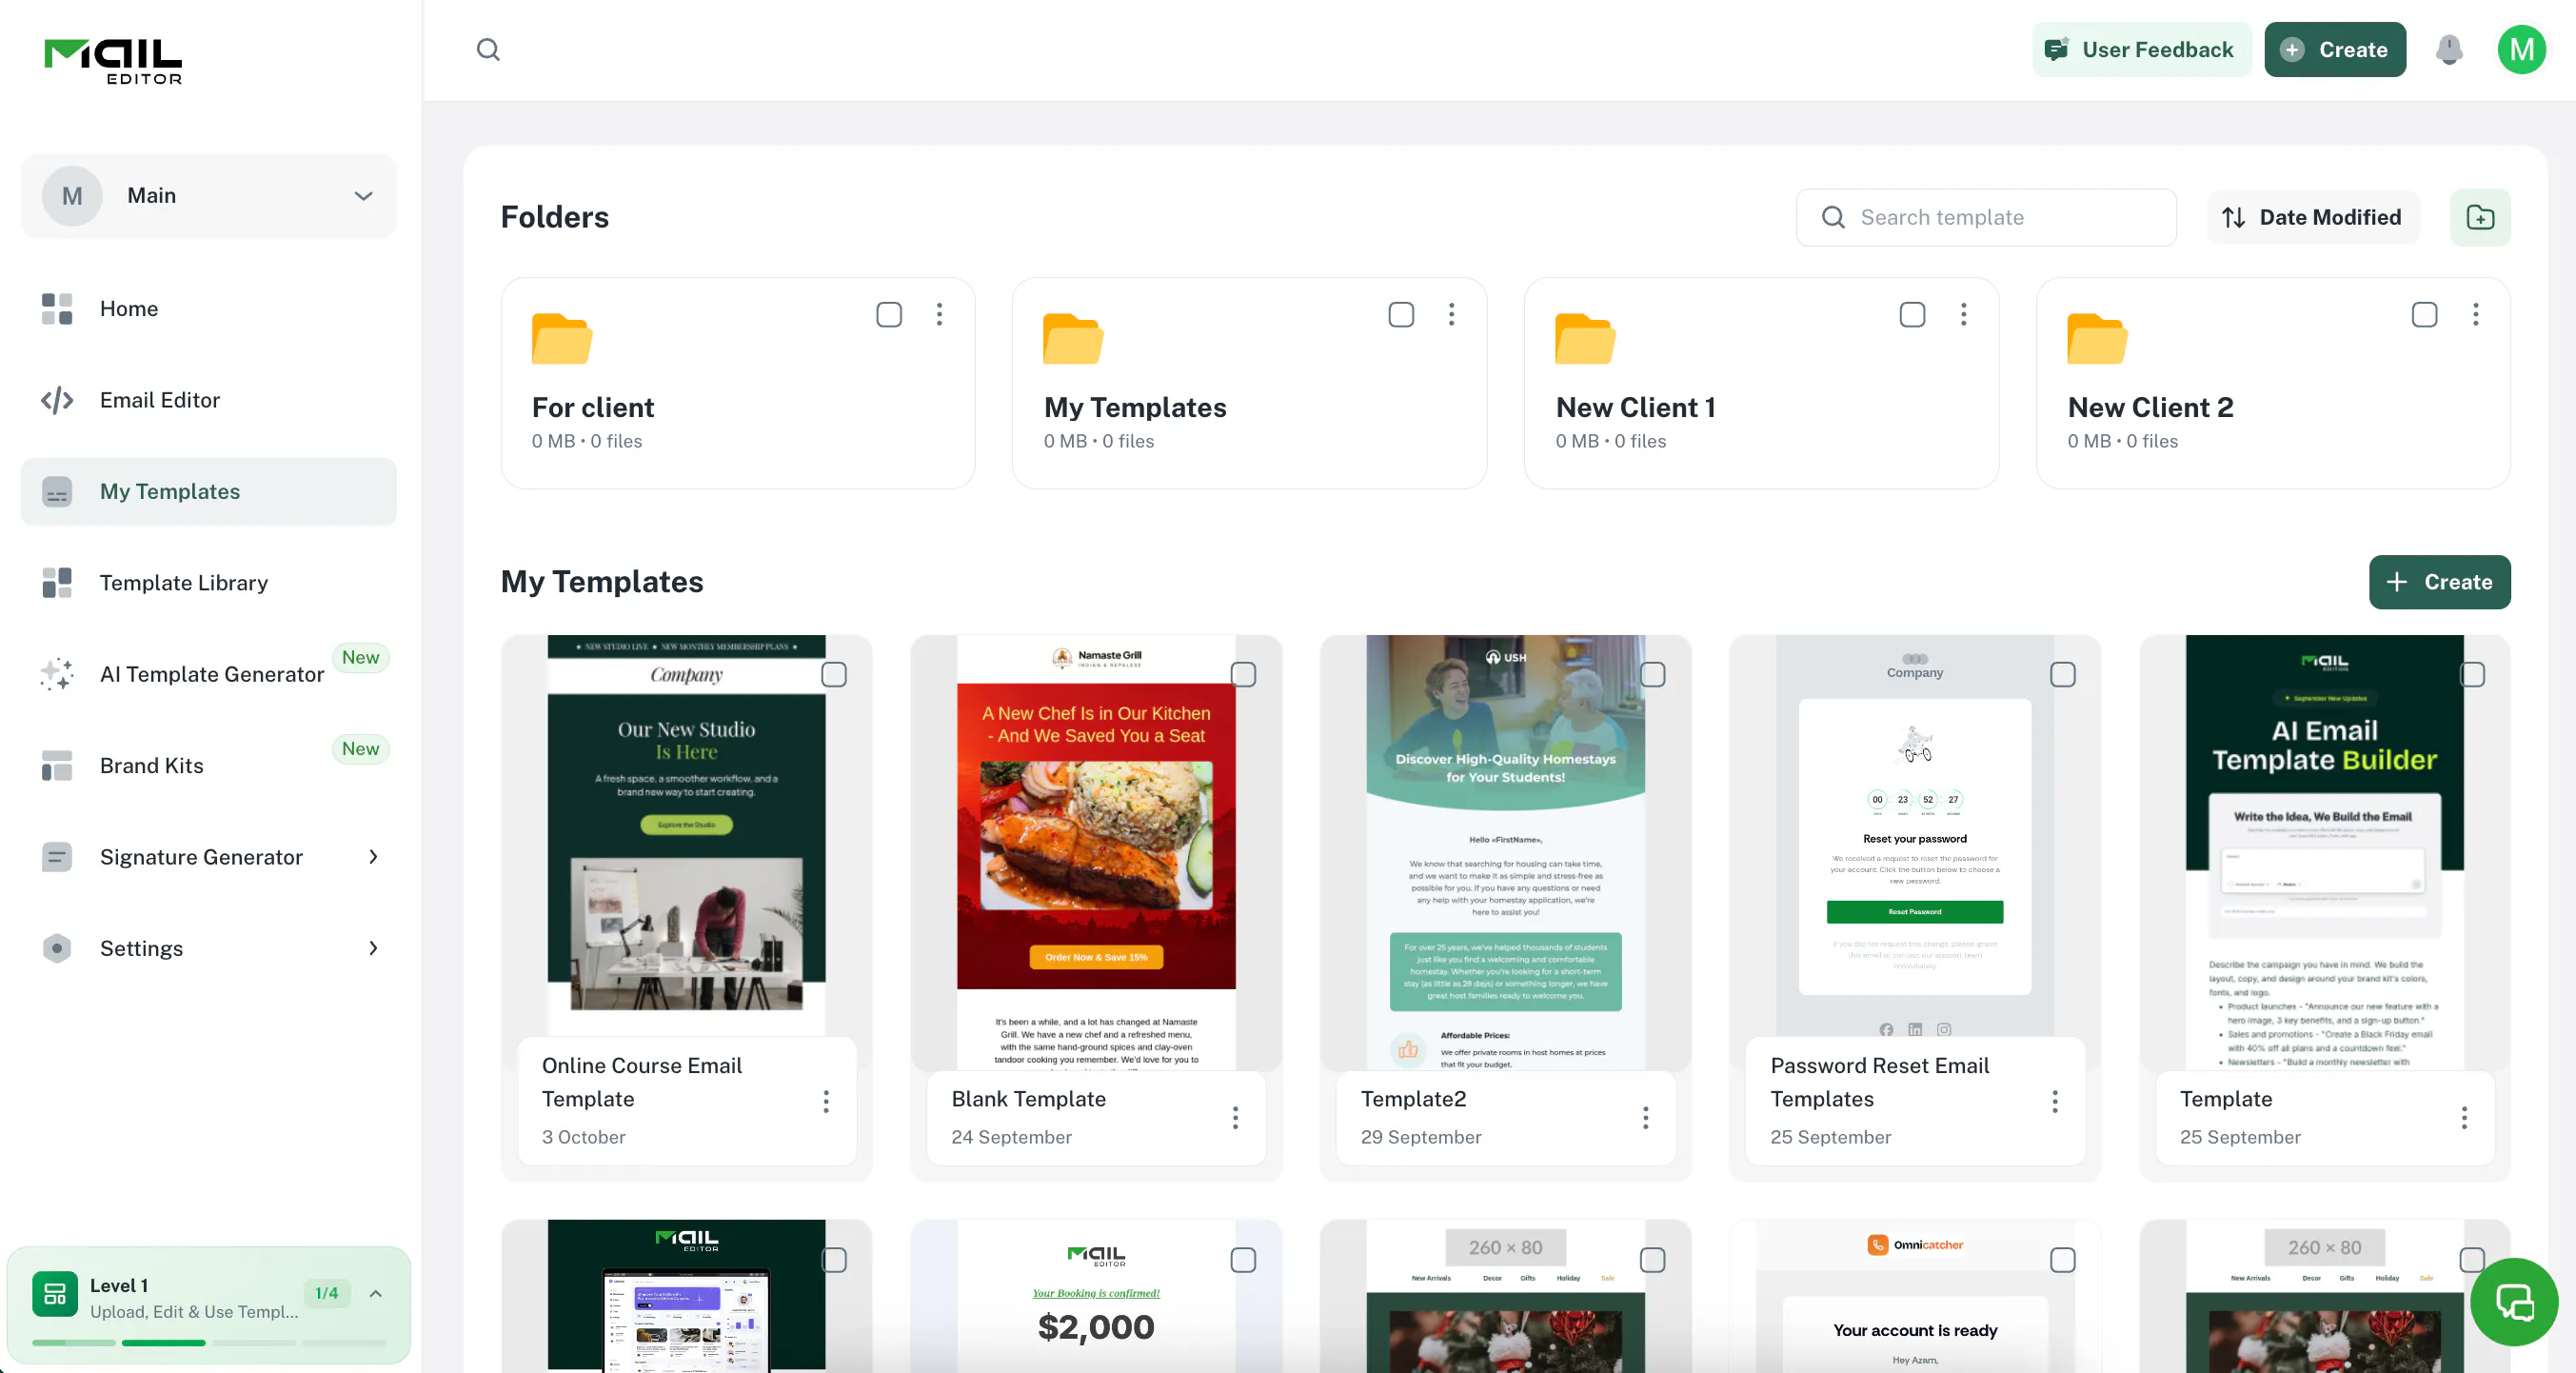
Task: Expand the Signature Generator submenu
Action: [373, 856]
